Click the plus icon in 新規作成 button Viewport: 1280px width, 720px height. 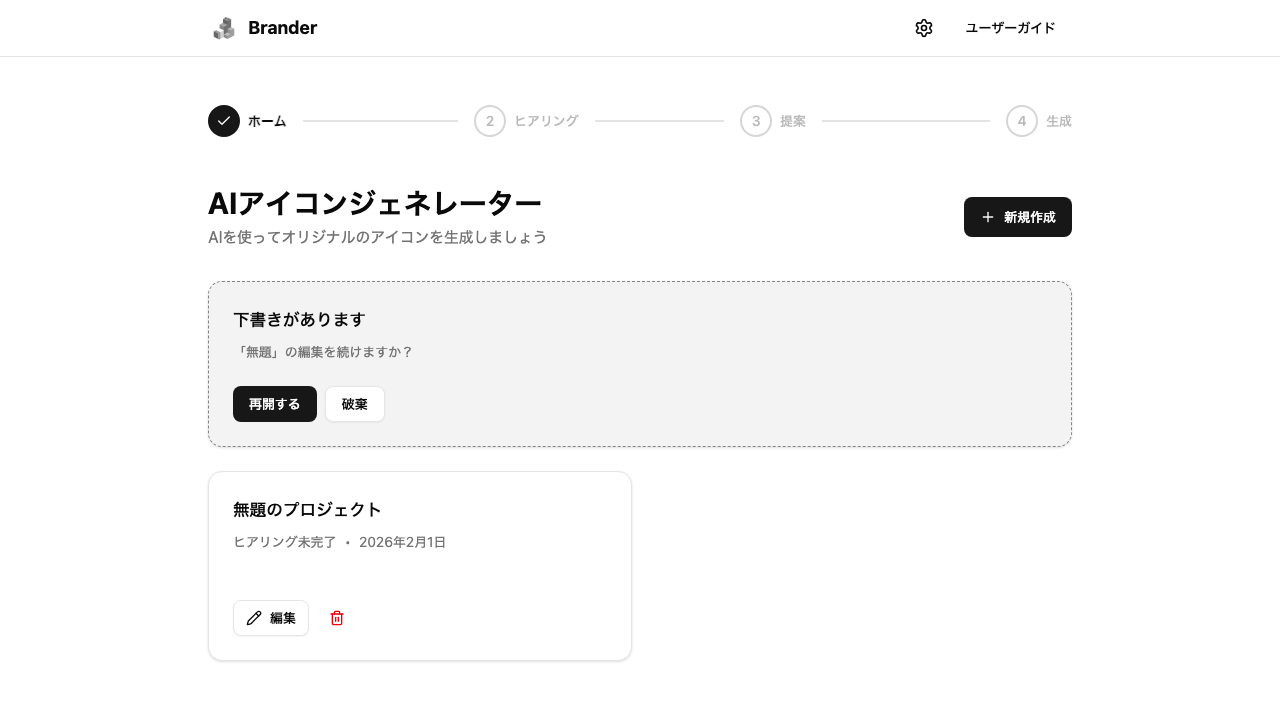988,217
